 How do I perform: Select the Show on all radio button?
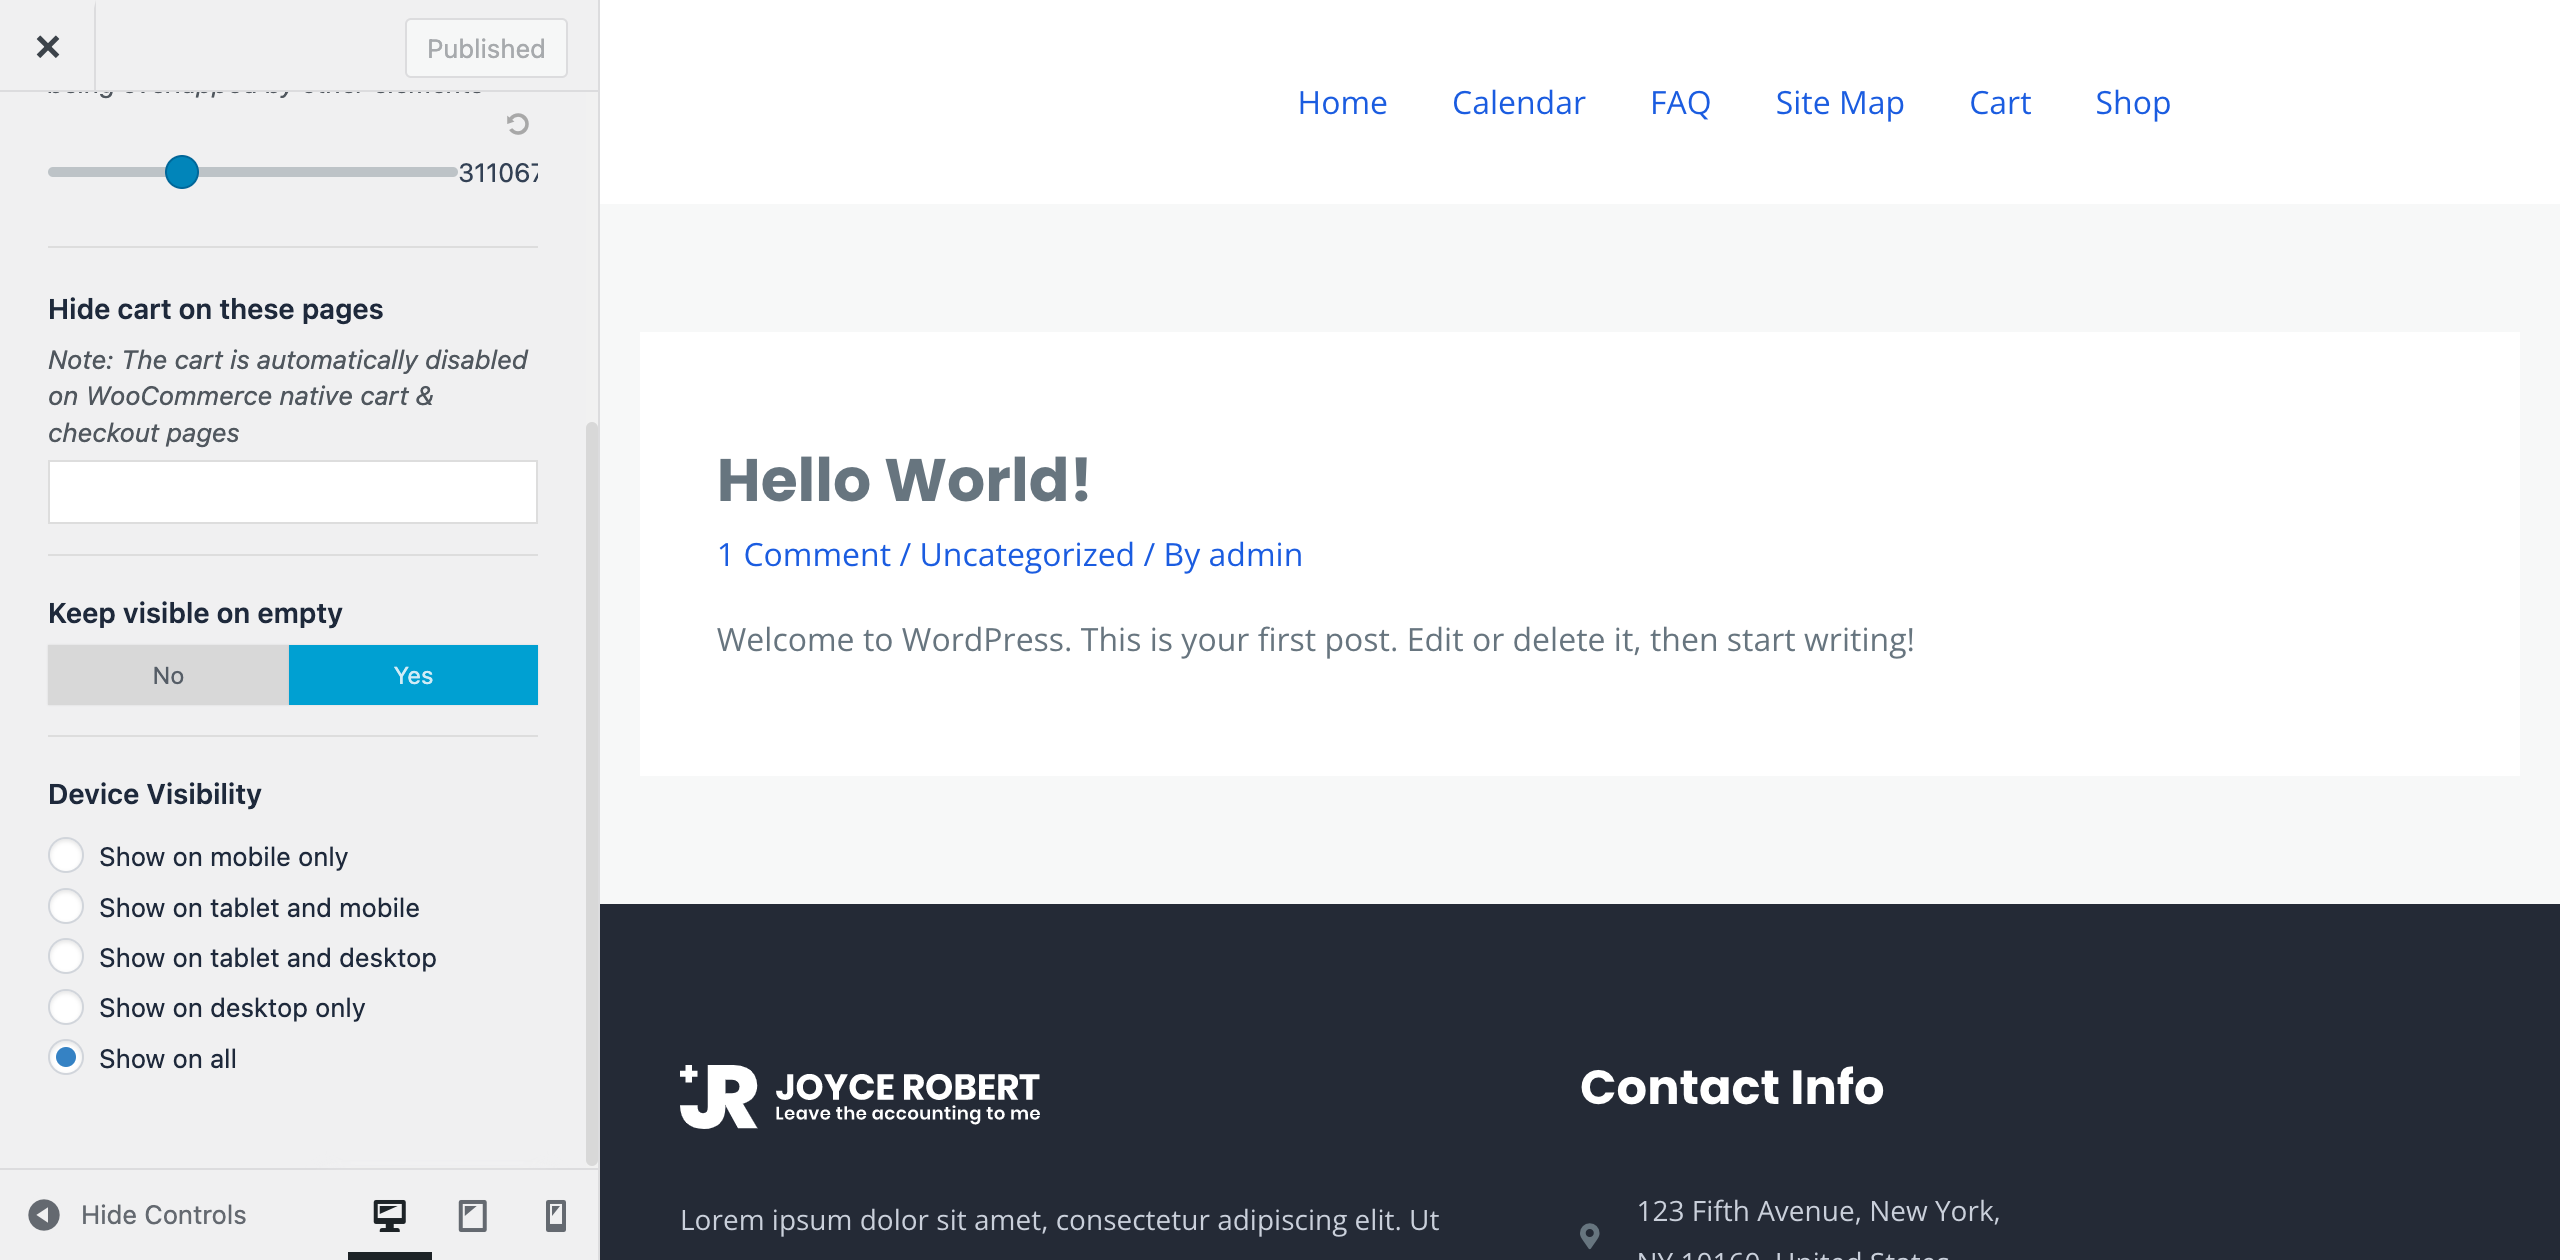(66, 1058)
